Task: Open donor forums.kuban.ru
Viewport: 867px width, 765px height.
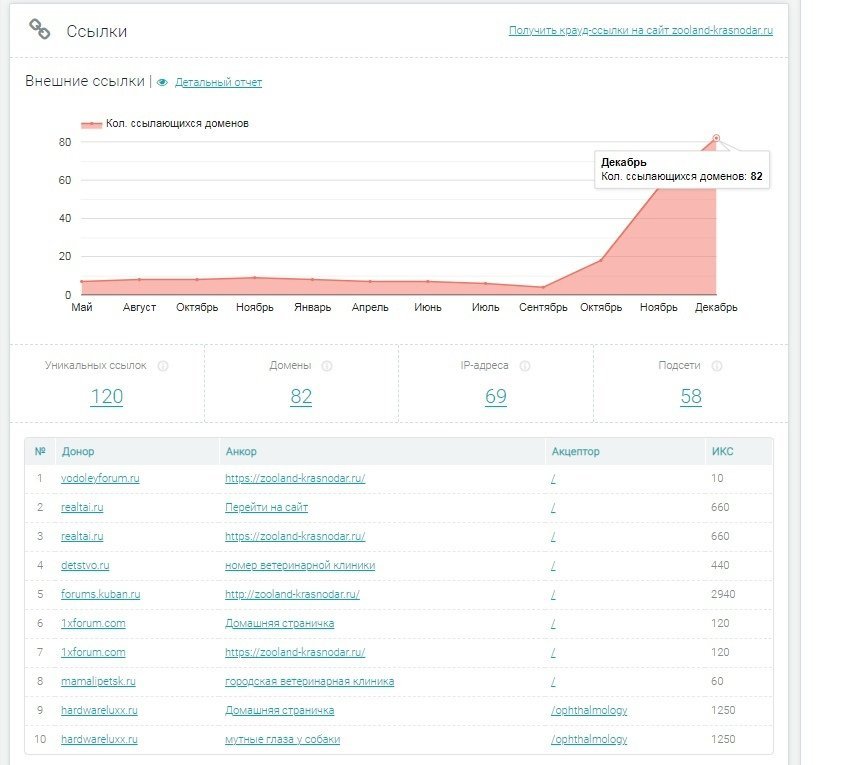Action: 101,594
